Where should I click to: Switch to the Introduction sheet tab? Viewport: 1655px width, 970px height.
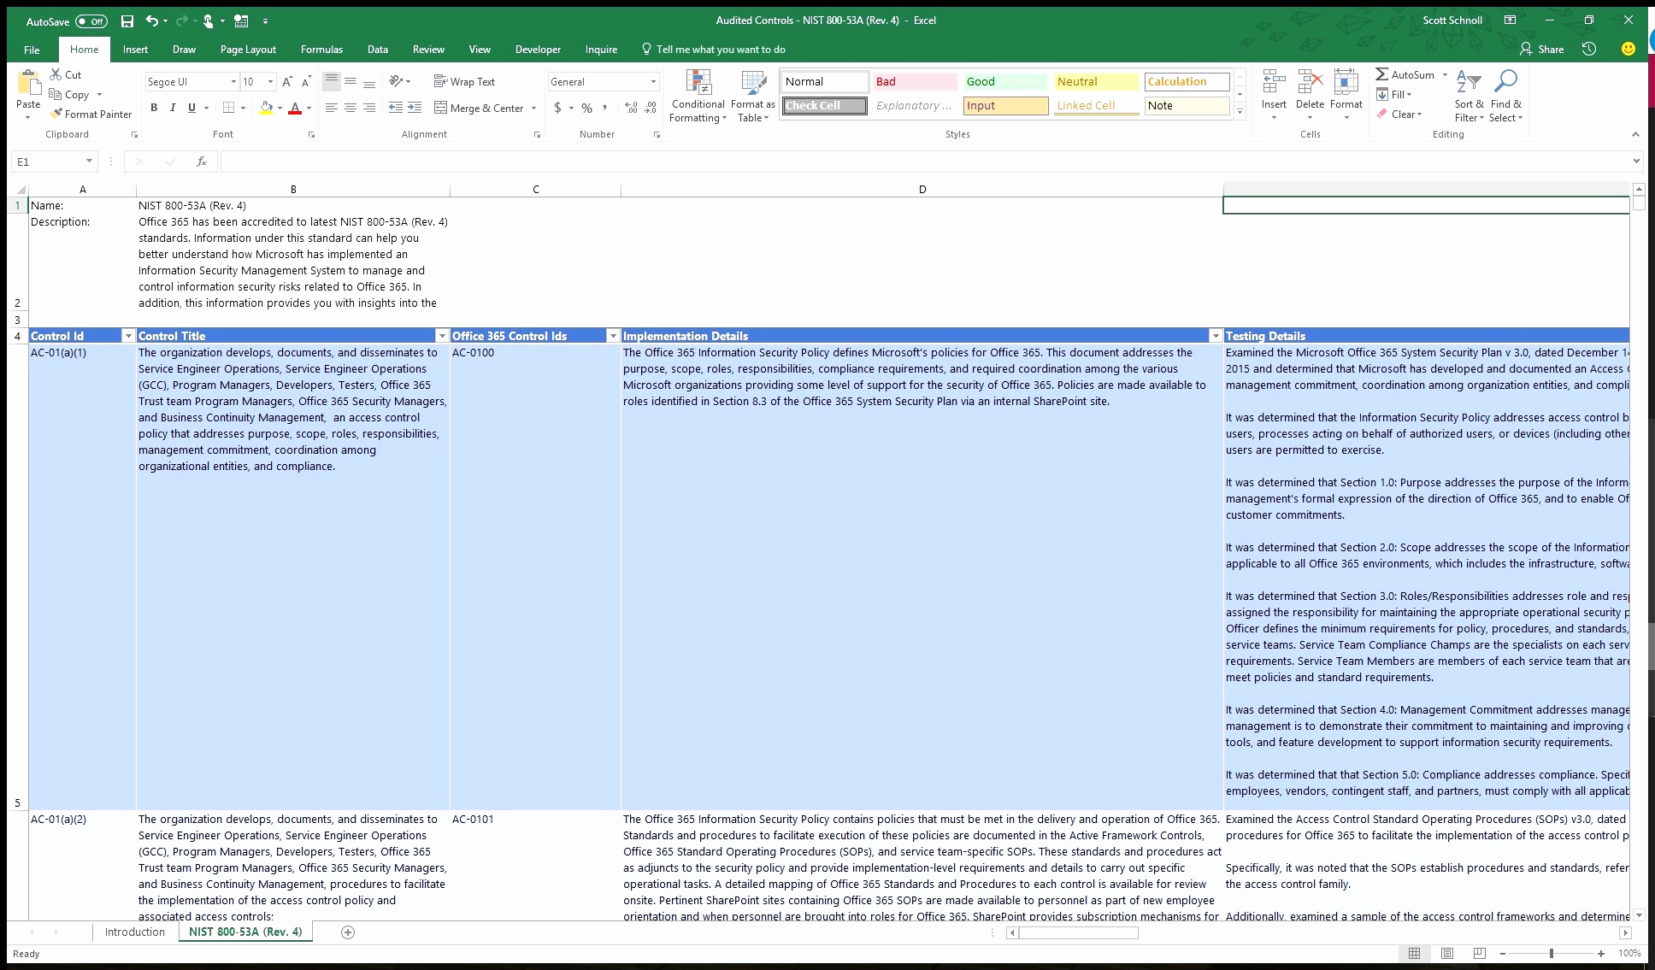(x=134, y=931)
